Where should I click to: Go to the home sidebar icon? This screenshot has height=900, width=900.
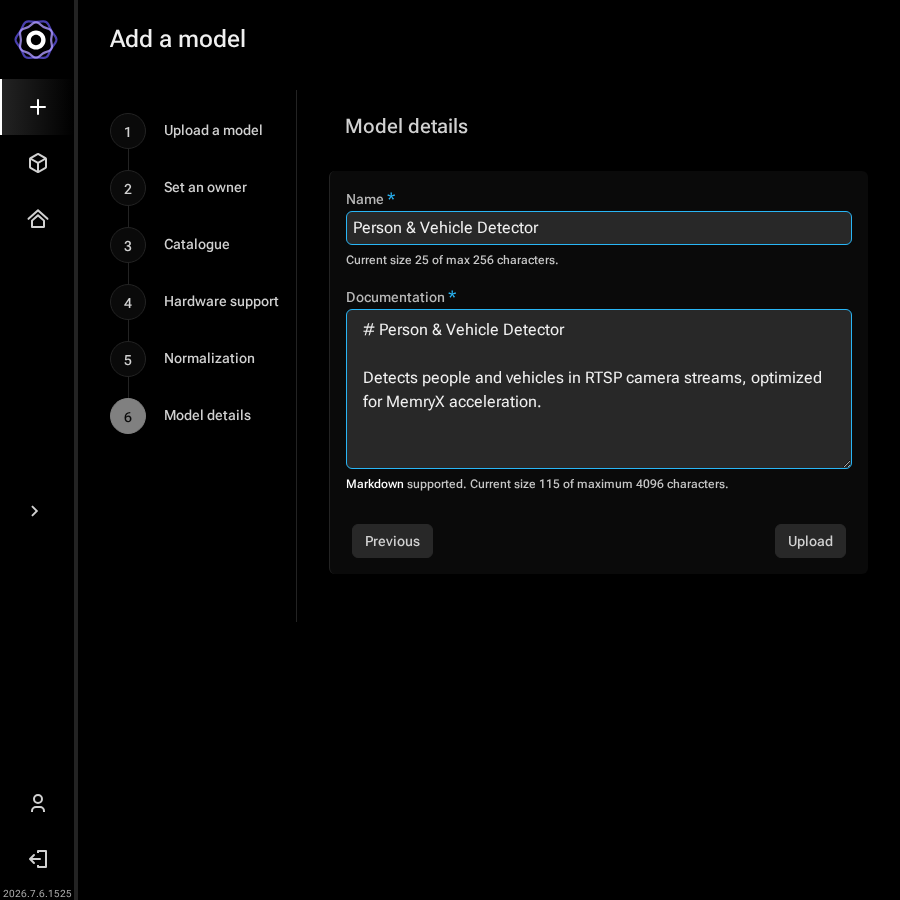(38, 219)
